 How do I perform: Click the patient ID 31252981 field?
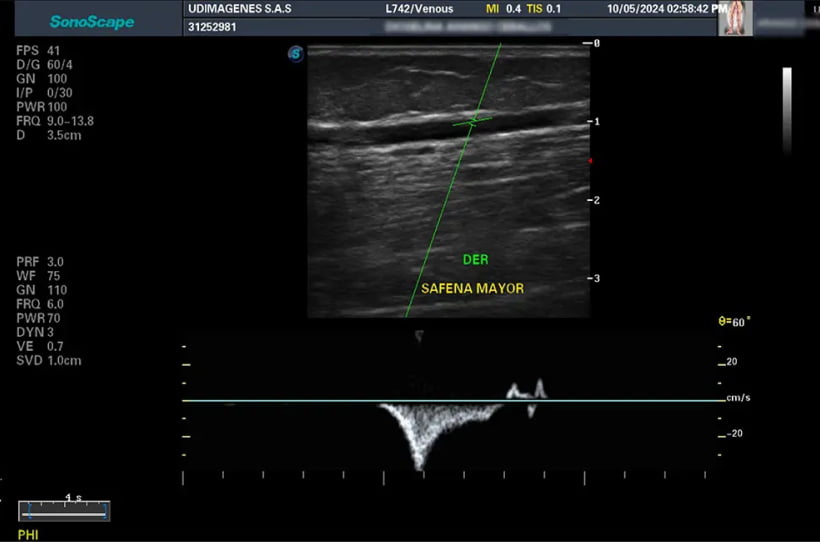point(213,27)
